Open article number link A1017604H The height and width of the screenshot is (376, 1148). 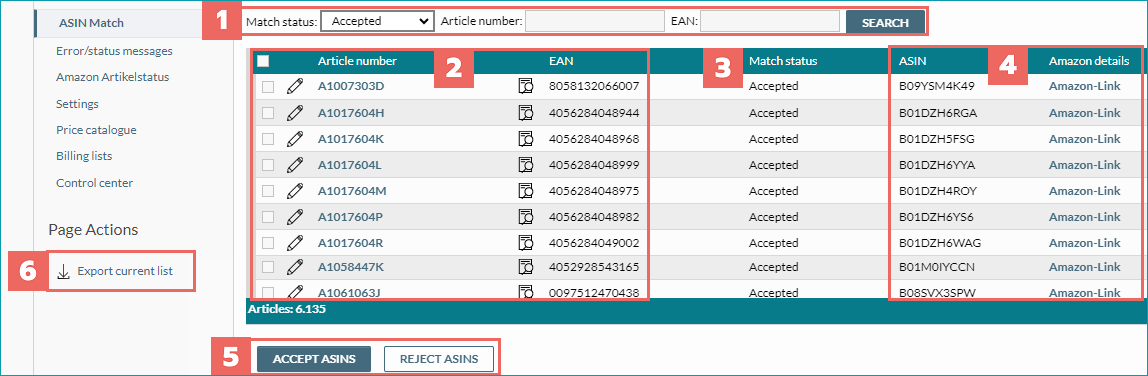pyautogui.click(x=351, y=113)
